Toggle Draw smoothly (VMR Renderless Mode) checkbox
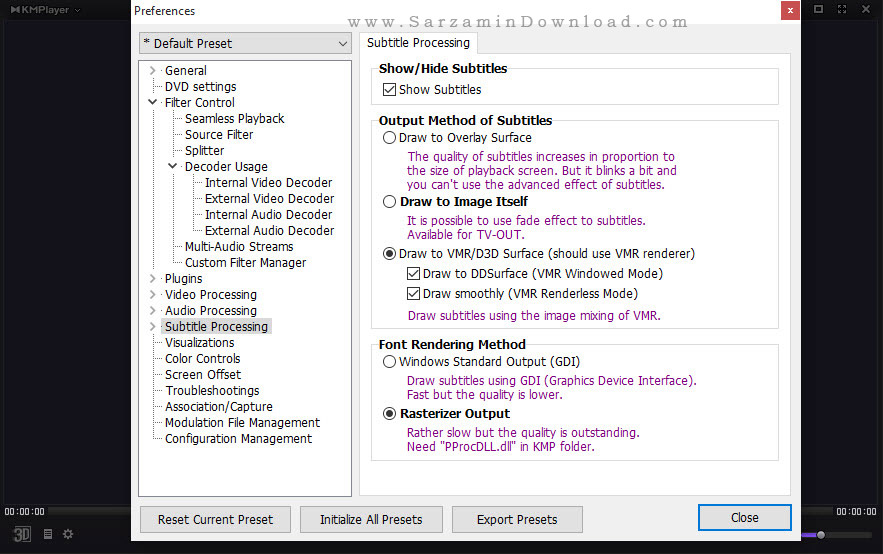883x554 pixels. click(x=413, y=294)
